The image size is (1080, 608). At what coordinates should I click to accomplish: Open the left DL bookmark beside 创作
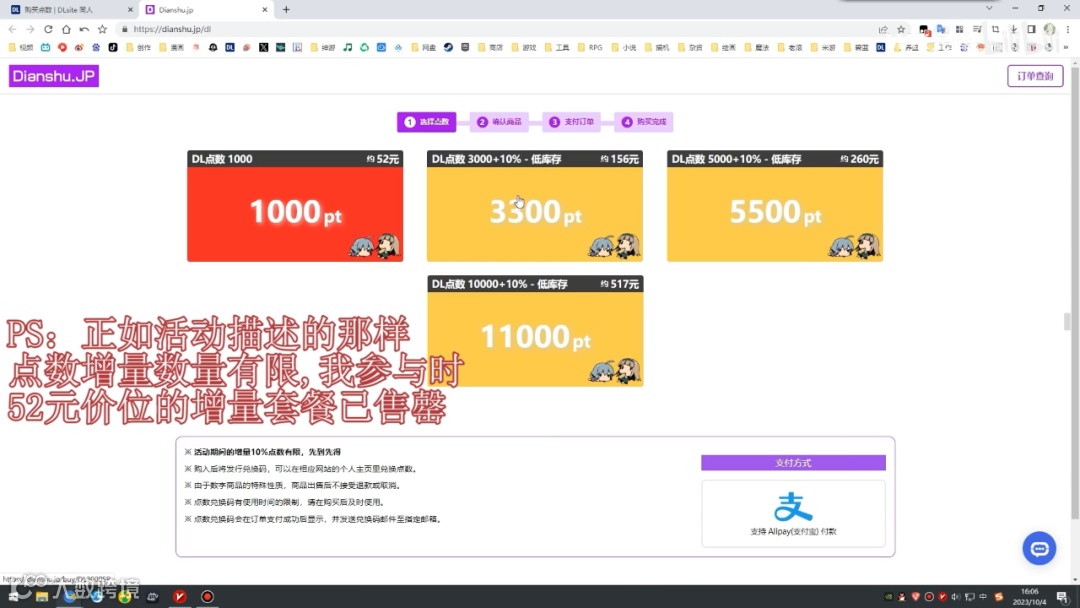click(230, 48)
